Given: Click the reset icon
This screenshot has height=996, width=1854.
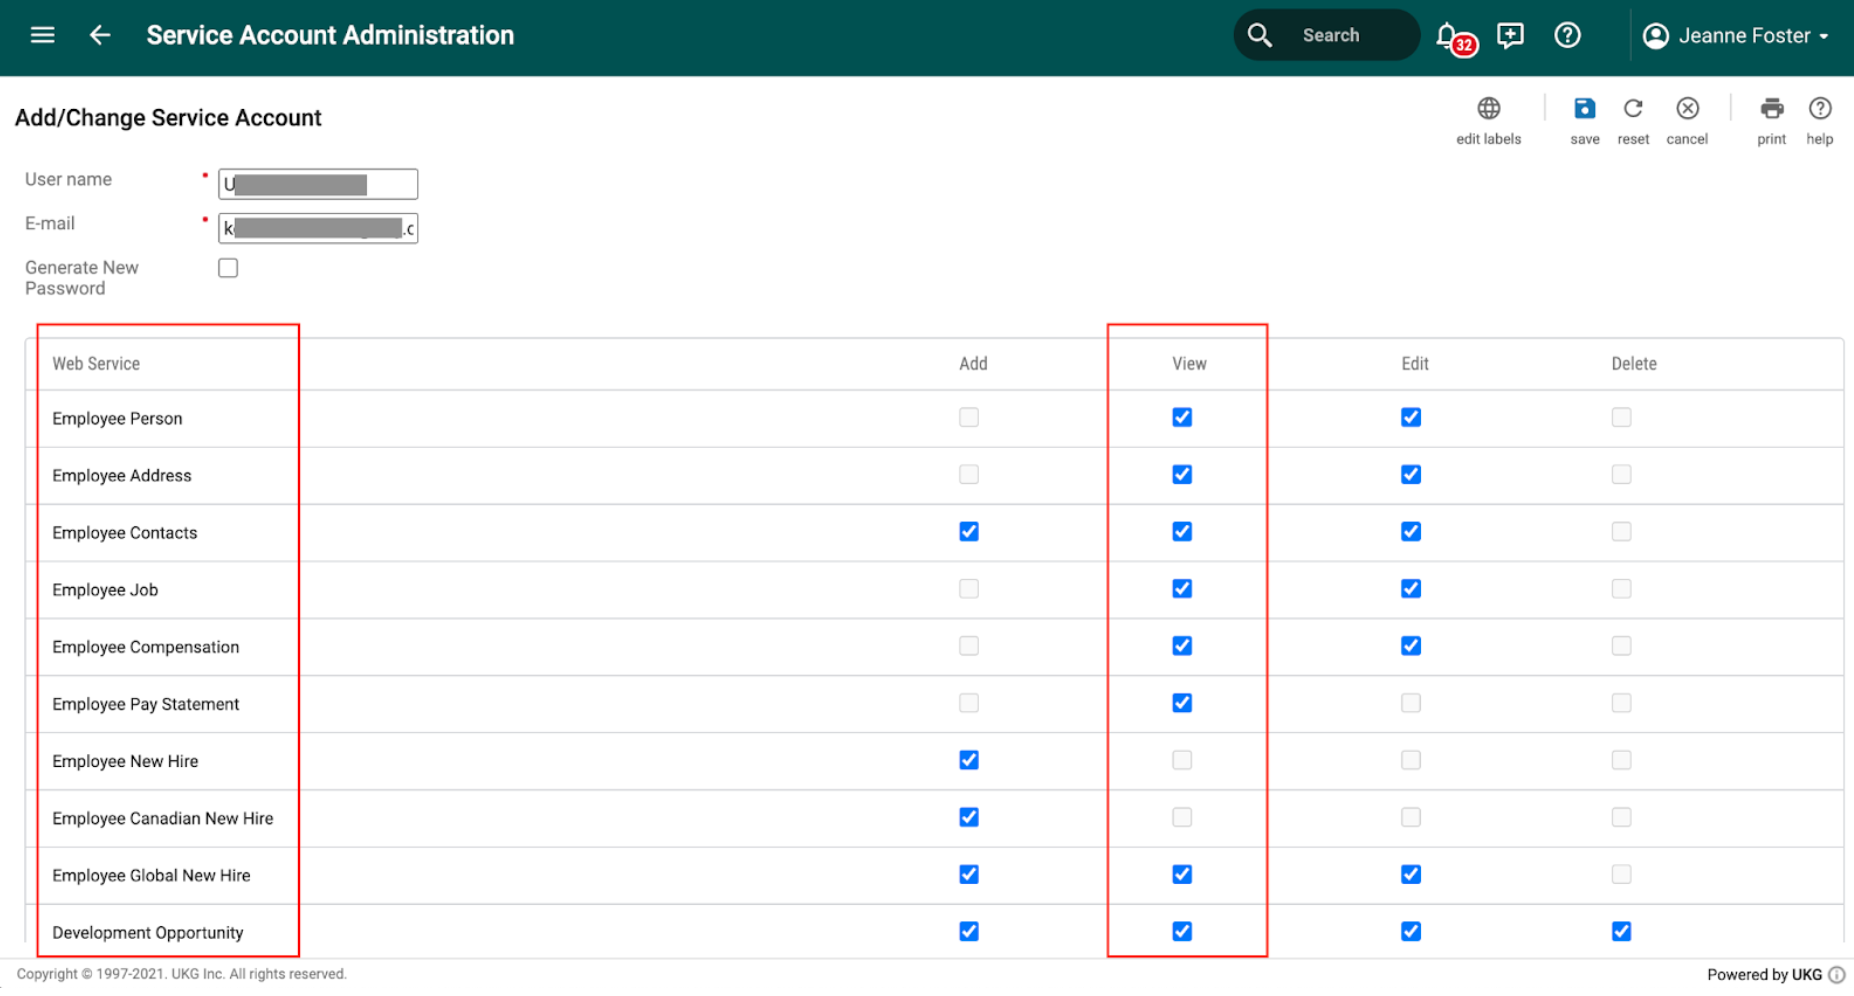Looking at the screenshot, I should (x=1633, y=109).
